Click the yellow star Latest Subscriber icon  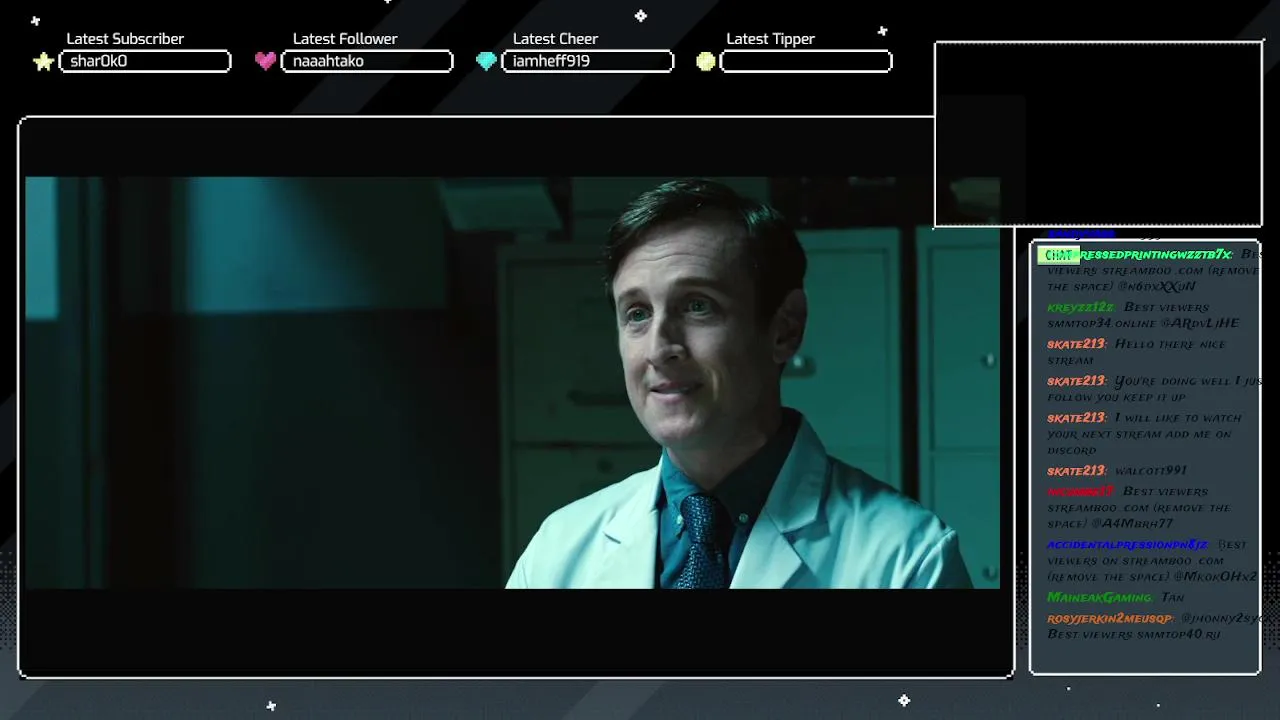(43, 62)
